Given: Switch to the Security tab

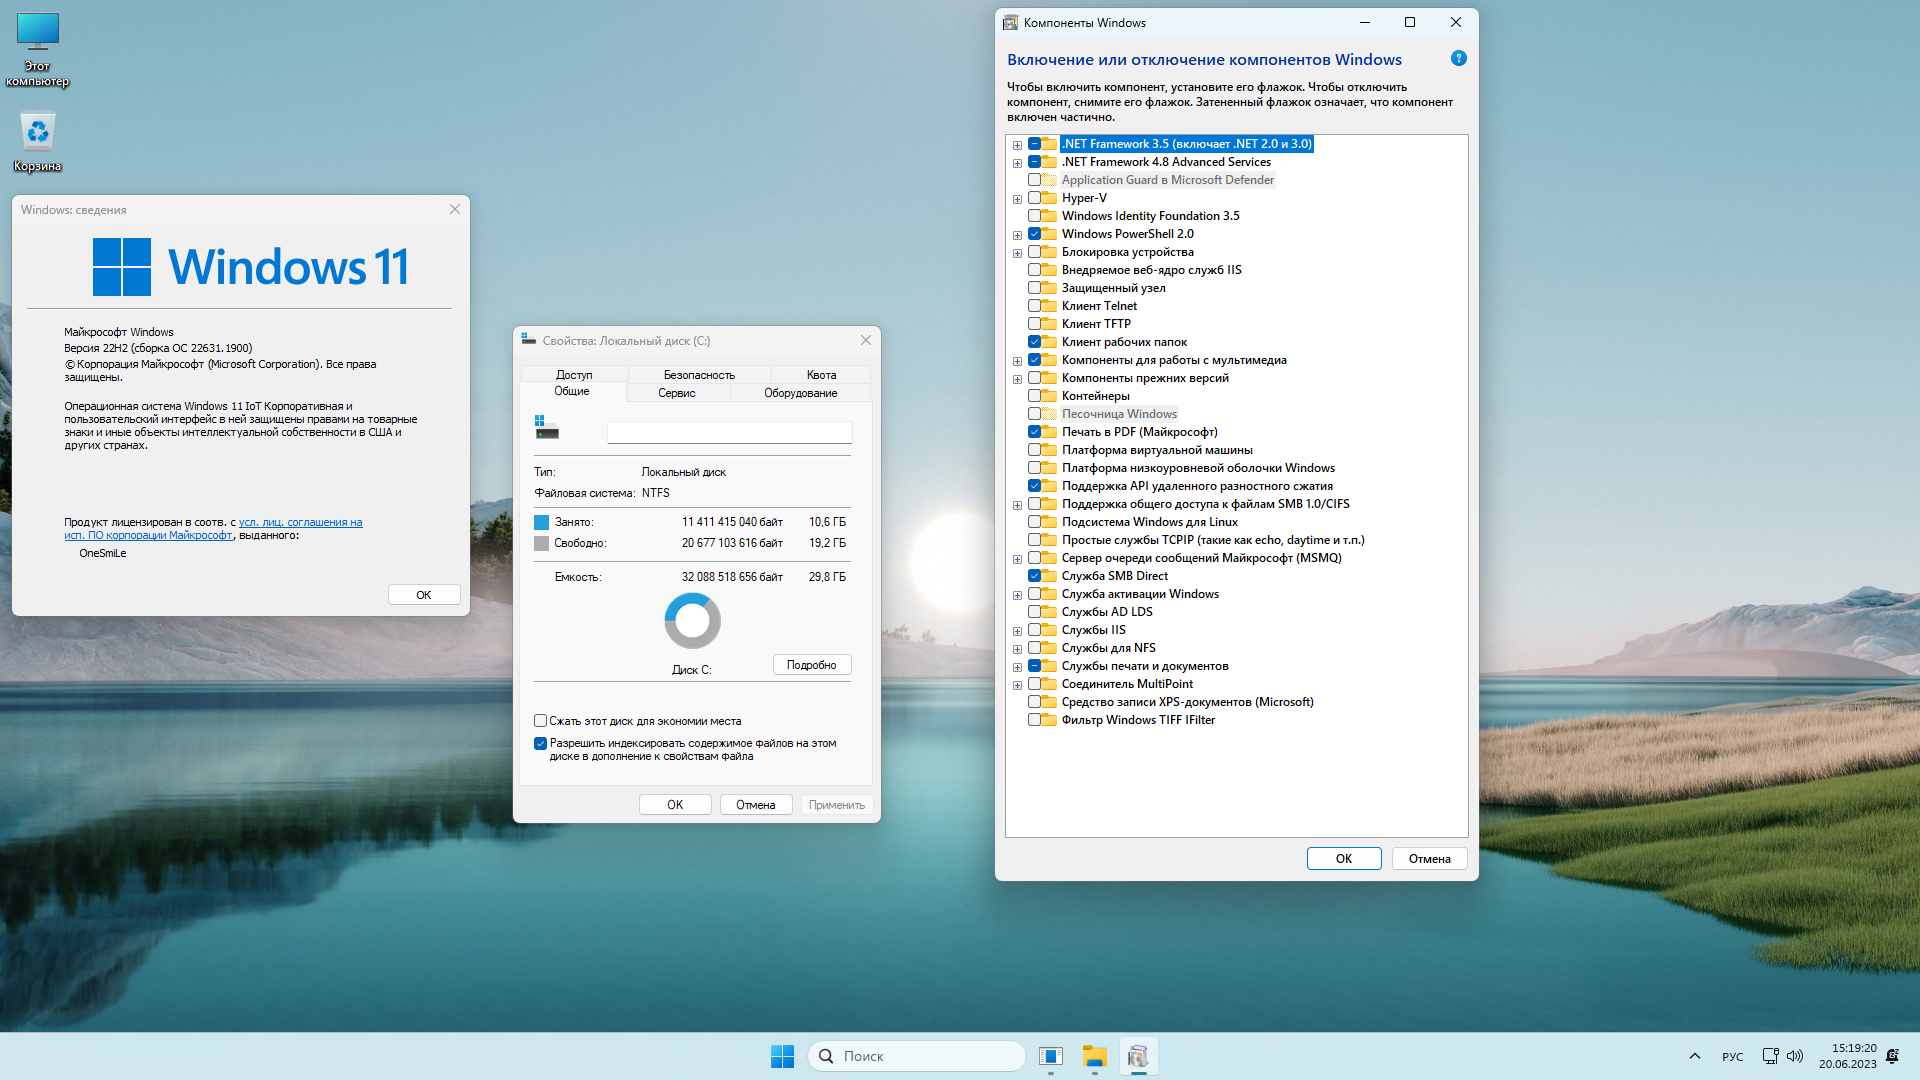Looking at the screenshot, I should point(698,375).
